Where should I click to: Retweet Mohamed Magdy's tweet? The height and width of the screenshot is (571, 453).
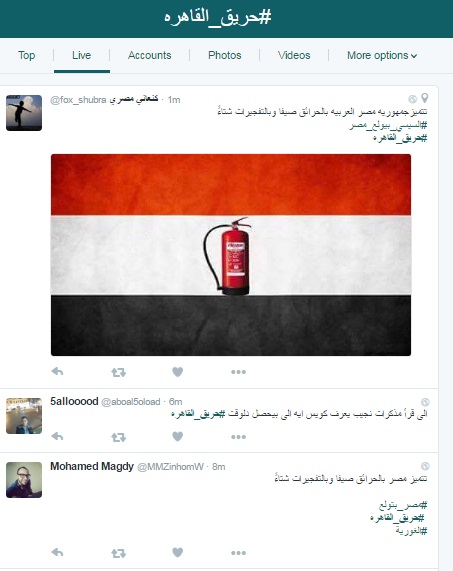pos(118,554)
